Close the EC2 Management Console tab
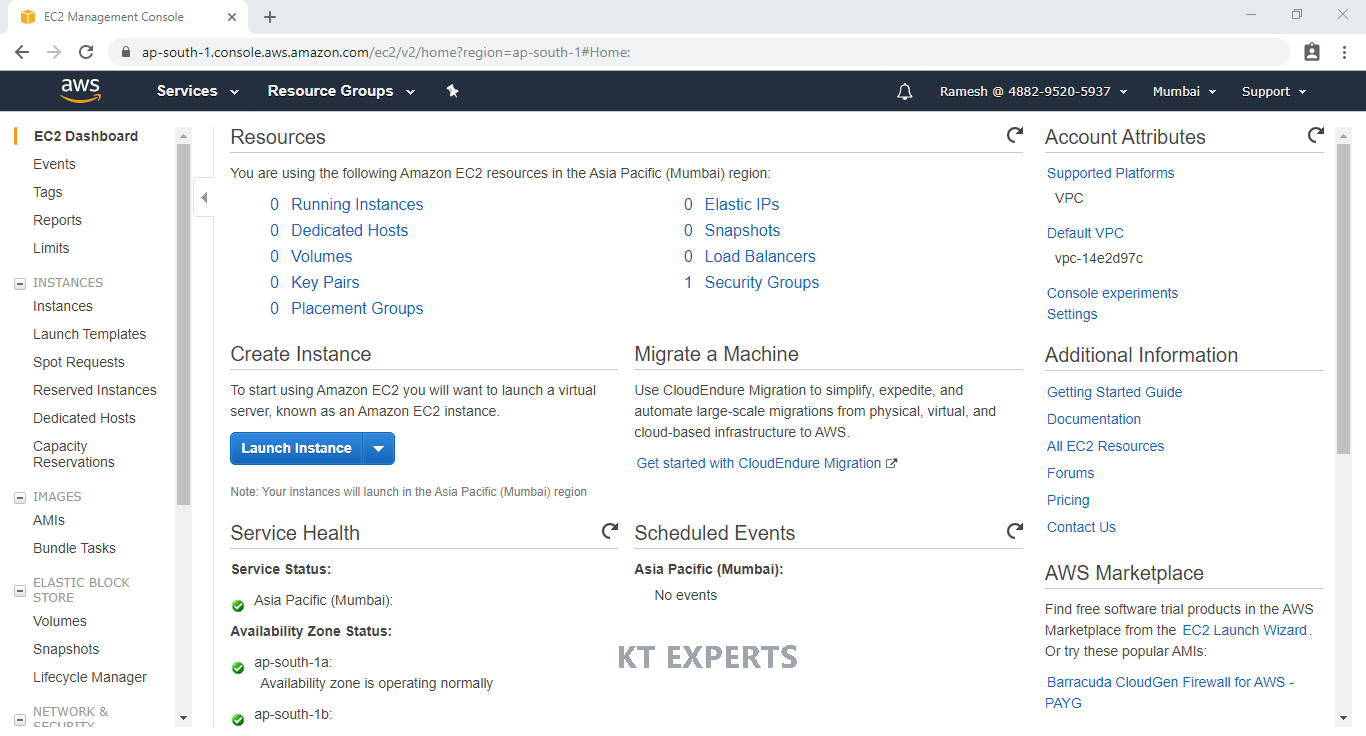1366x736 pixels. 231,17
